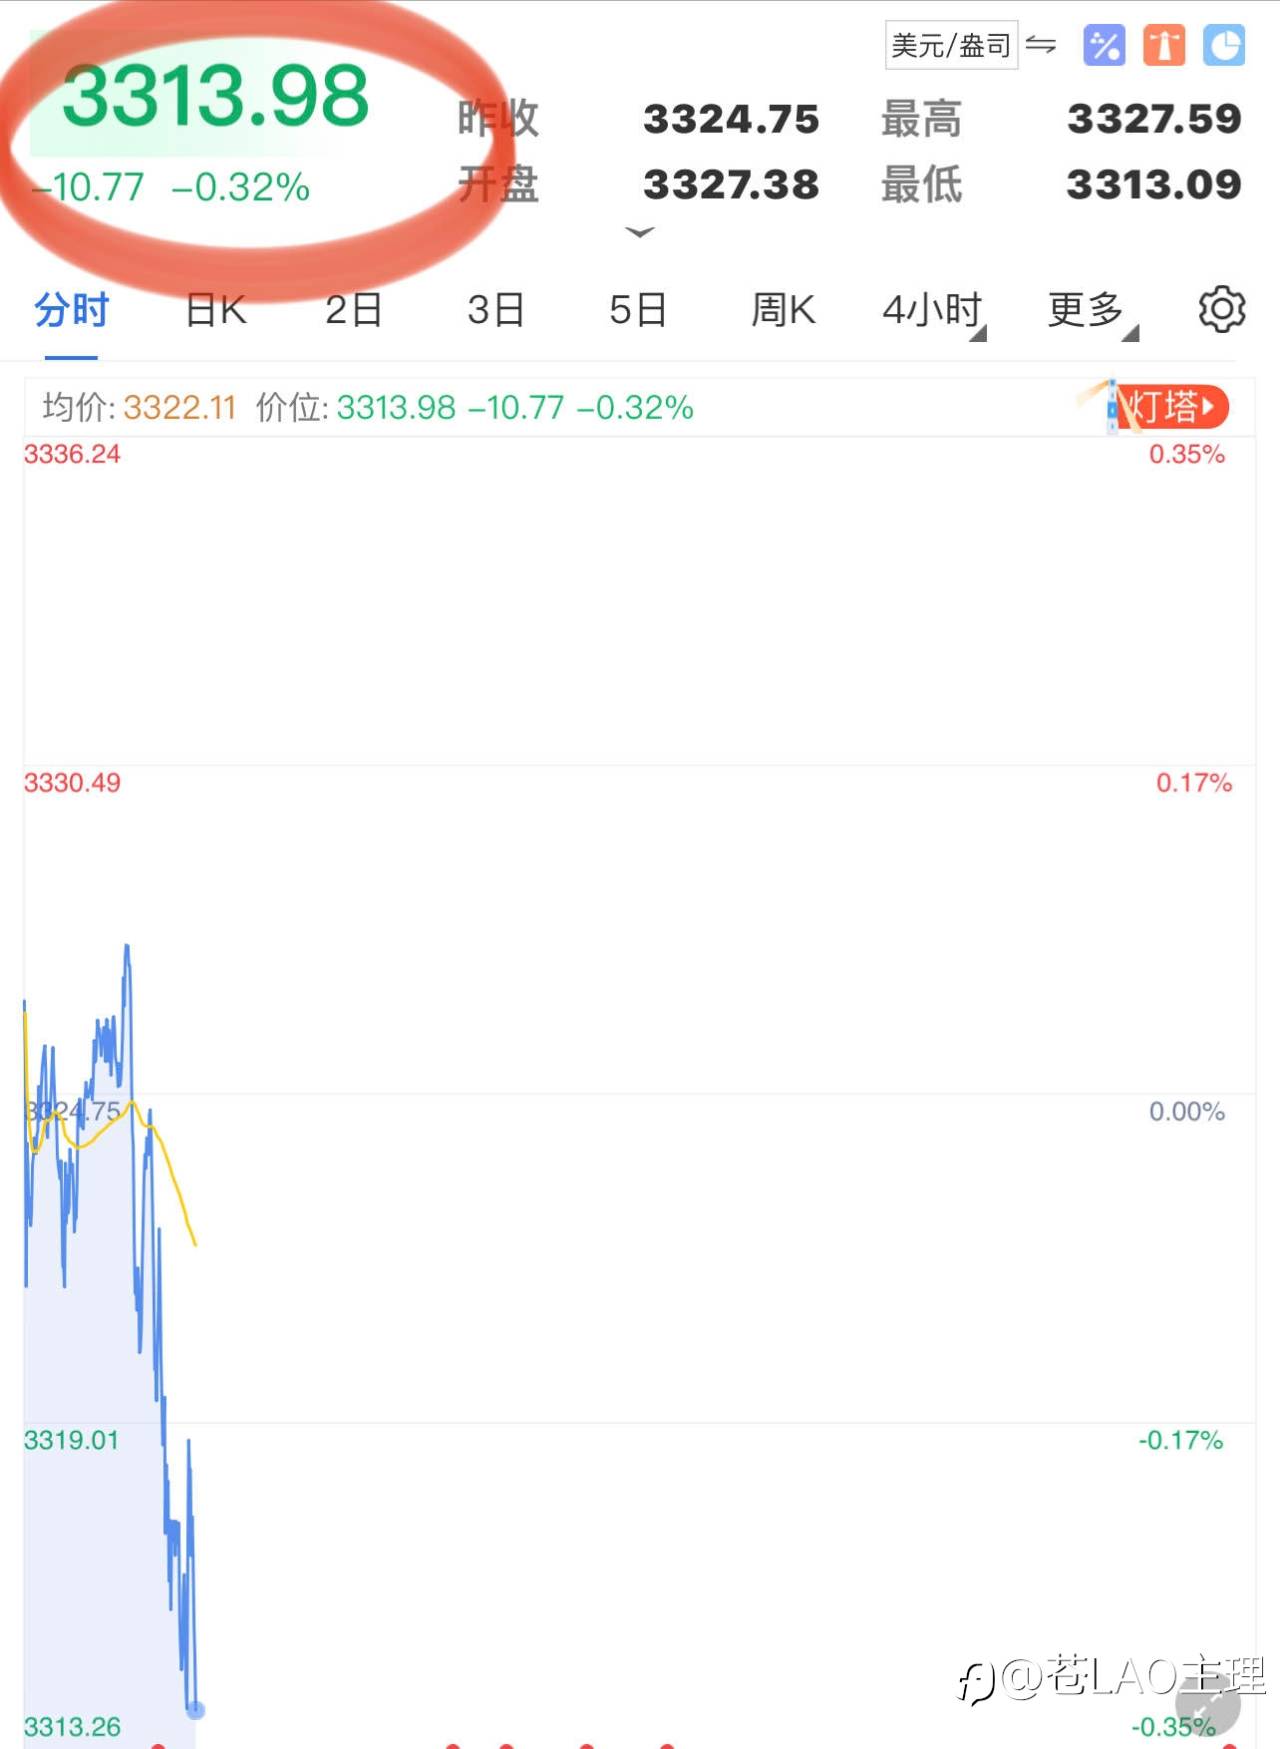Tap the swap currency unit arrows
Viewport: 1280px width, 1749px height.
point(1041,45)
